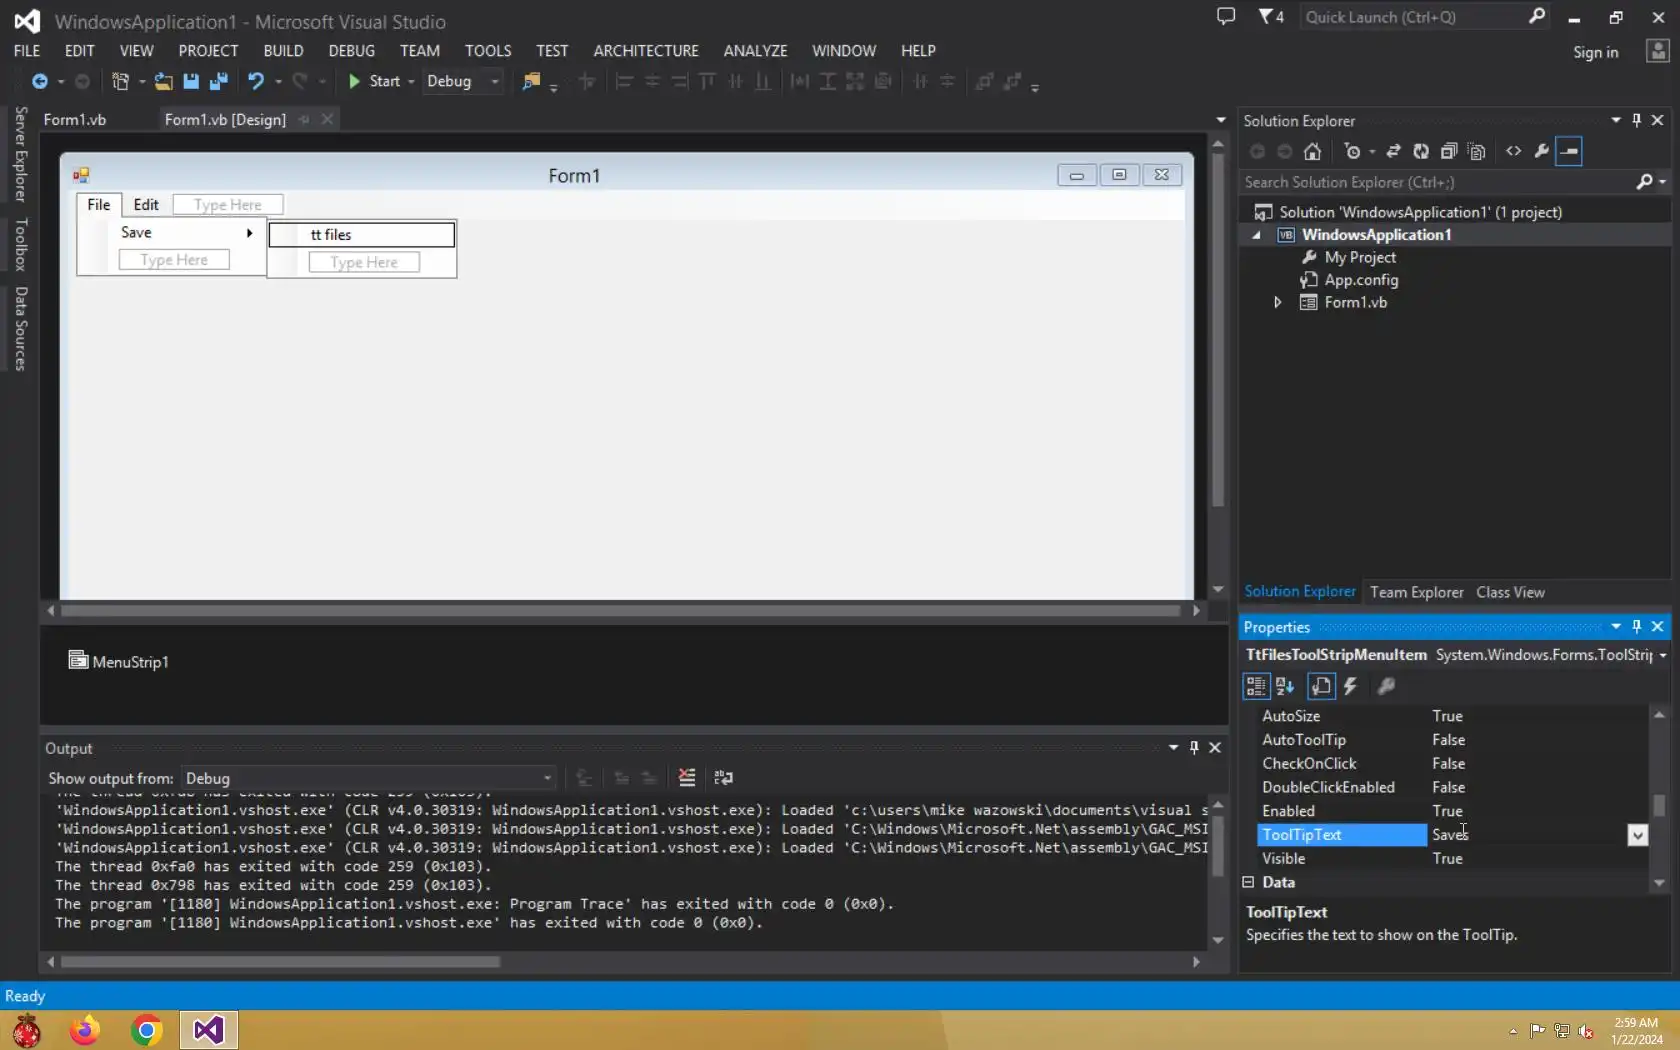
Task: Open the Server Explorer side tab
Action: (x=20, y=154)
